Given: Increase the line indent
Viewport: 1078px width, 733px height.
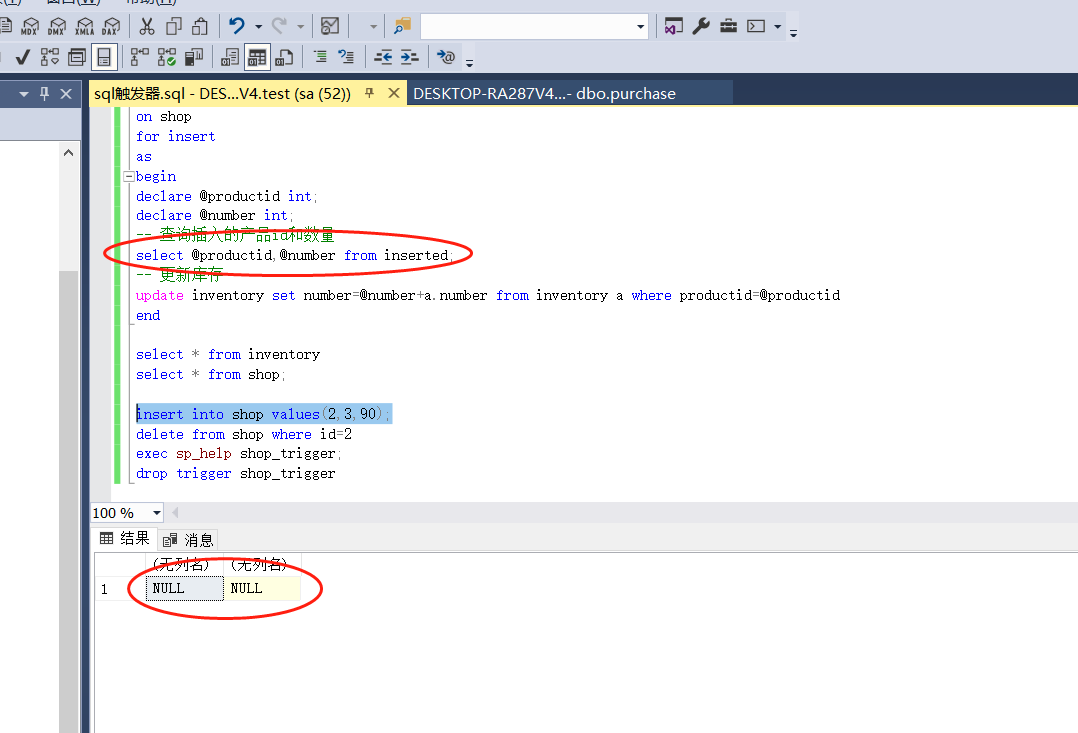Looking at the screenshot, I should (x=410, y=57).
